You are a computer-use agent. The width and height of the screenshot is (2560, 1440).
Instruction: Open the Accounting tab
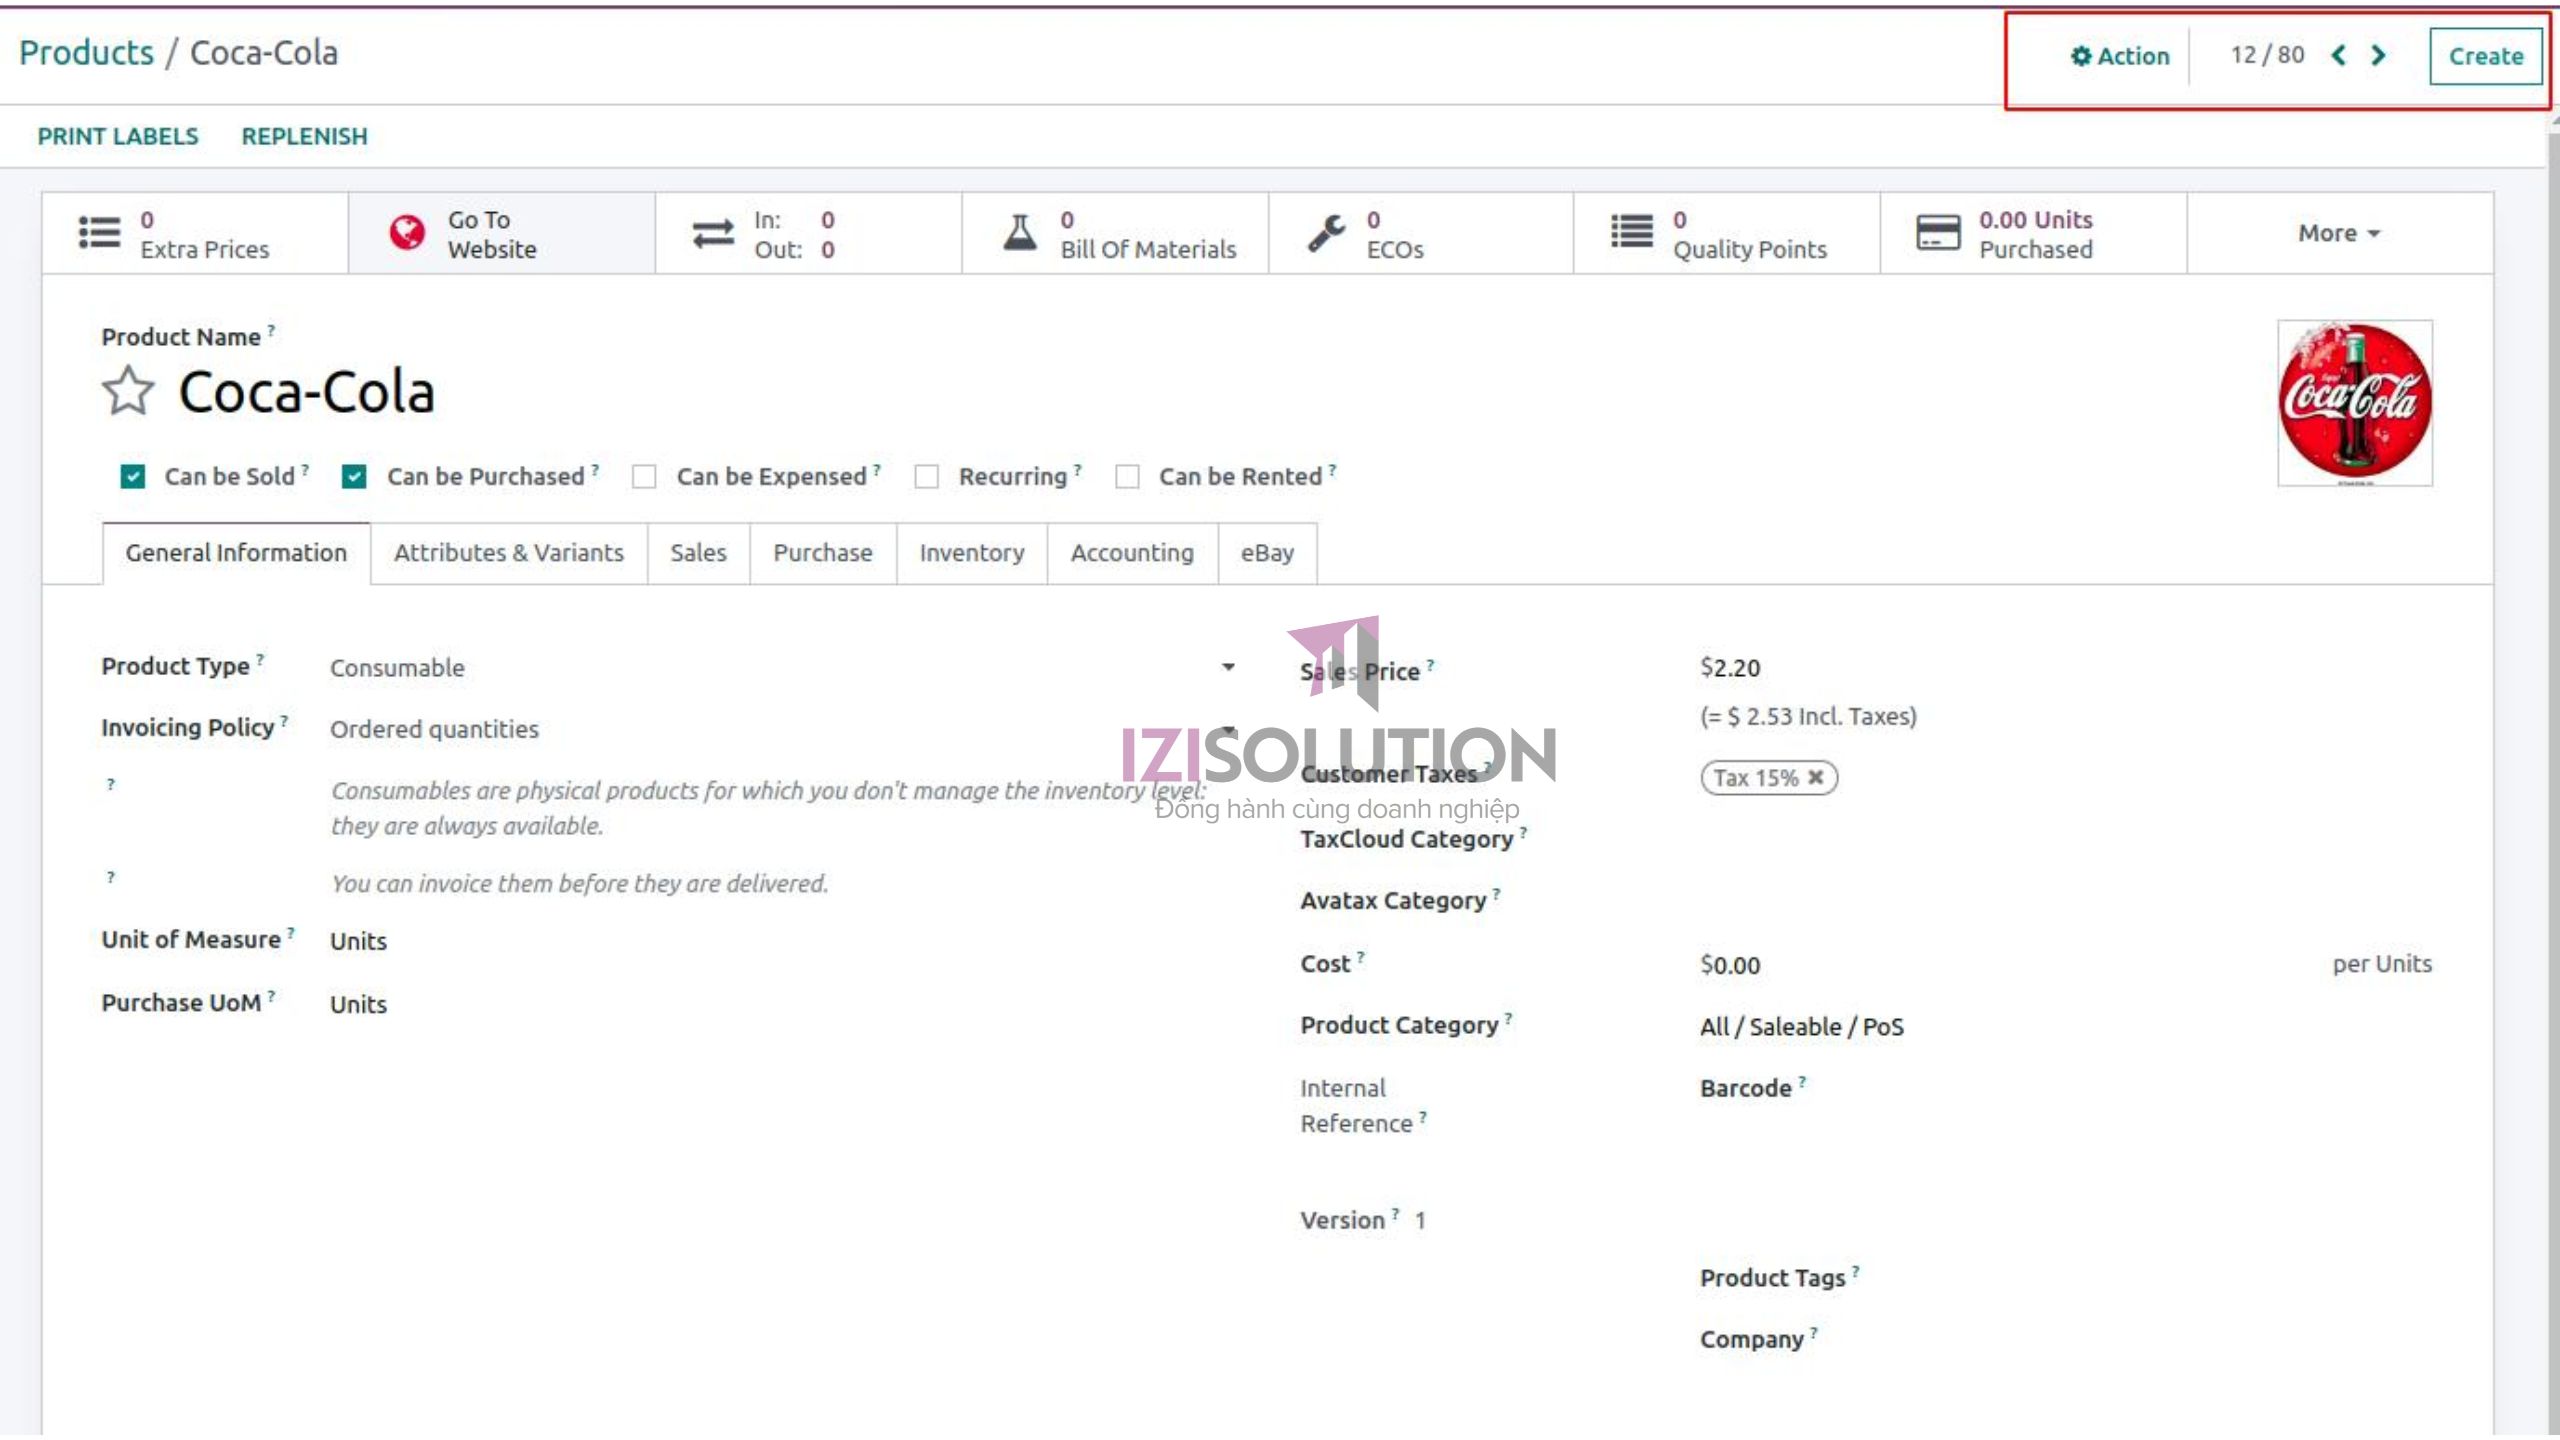(x=1131, y=553)
